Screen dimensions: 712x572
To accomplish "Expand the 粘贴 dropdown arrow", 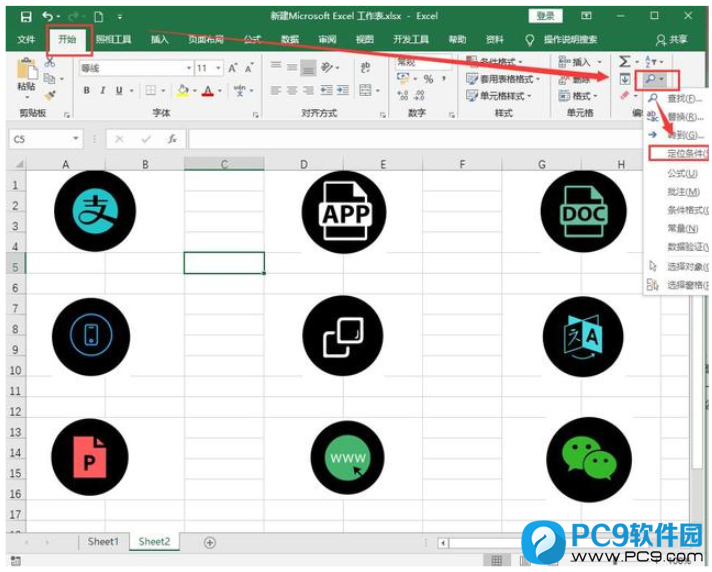I will point(27,96).
